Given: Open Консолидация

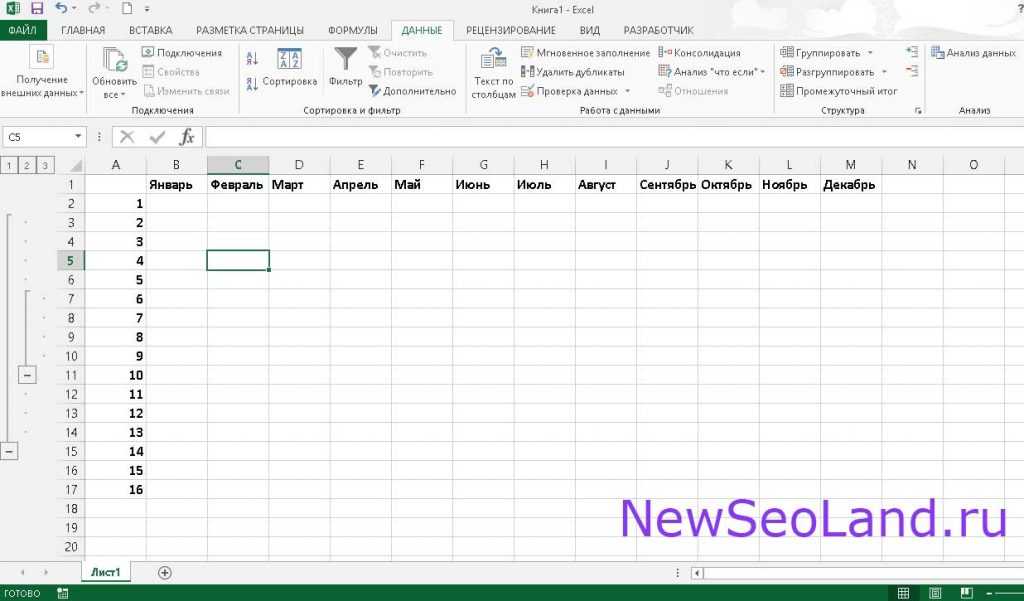Looking at the screenshot, I should 699,53.
